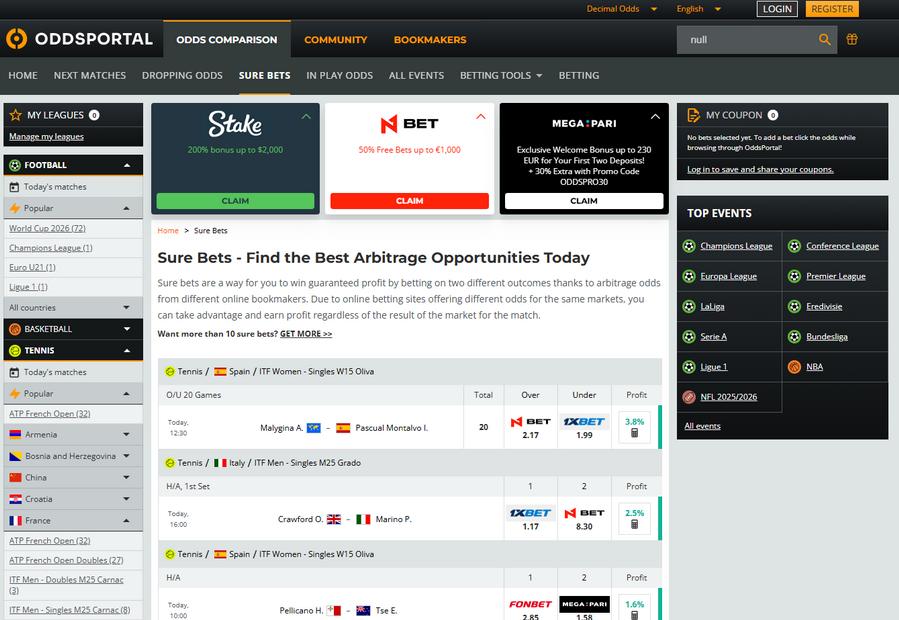Click calendar icon beside Football Today's matches

tap(14, 187)
